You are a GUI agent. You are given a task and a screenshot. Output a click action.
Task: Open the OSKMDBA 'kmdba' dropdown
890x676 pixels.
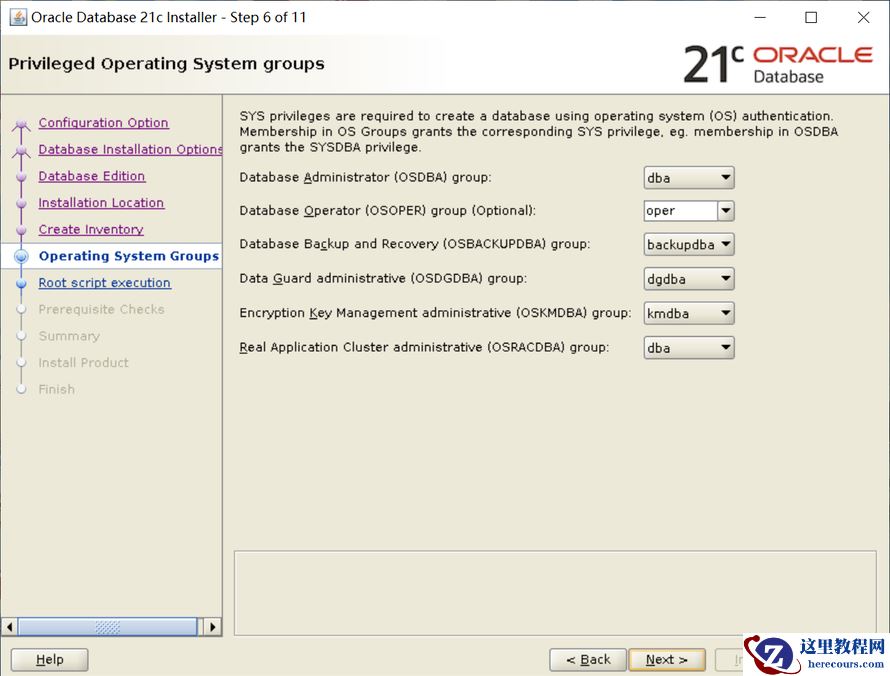point(689,313)
